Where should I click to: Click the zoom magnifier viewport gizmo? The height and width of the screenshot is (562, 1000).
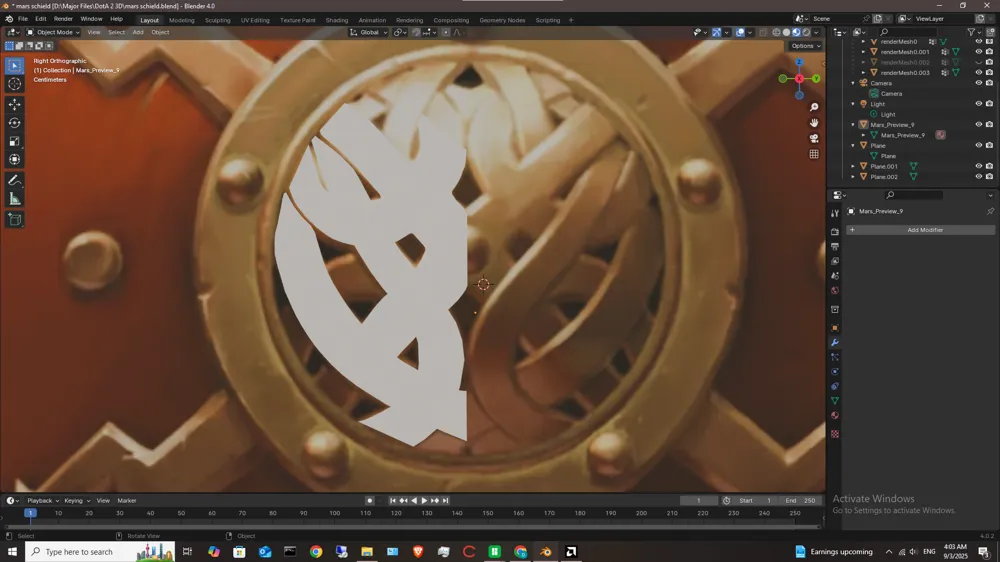(814, 107)
